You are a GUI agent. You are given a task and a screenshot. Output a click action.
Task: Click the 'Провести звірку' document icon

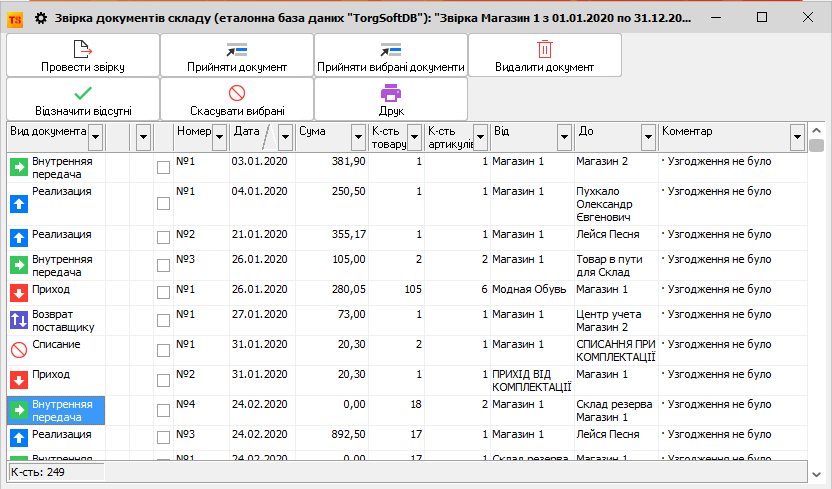83,48
